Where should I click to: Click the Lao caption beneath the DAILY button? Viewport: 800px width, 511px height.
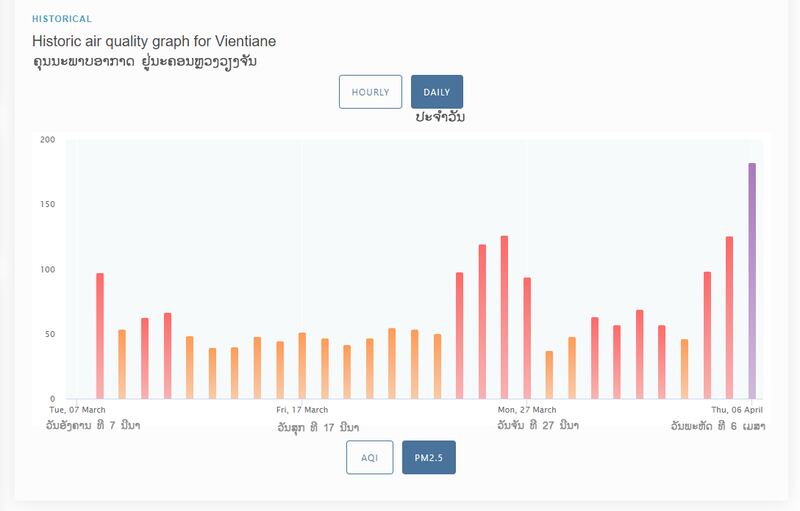(441, 118)
